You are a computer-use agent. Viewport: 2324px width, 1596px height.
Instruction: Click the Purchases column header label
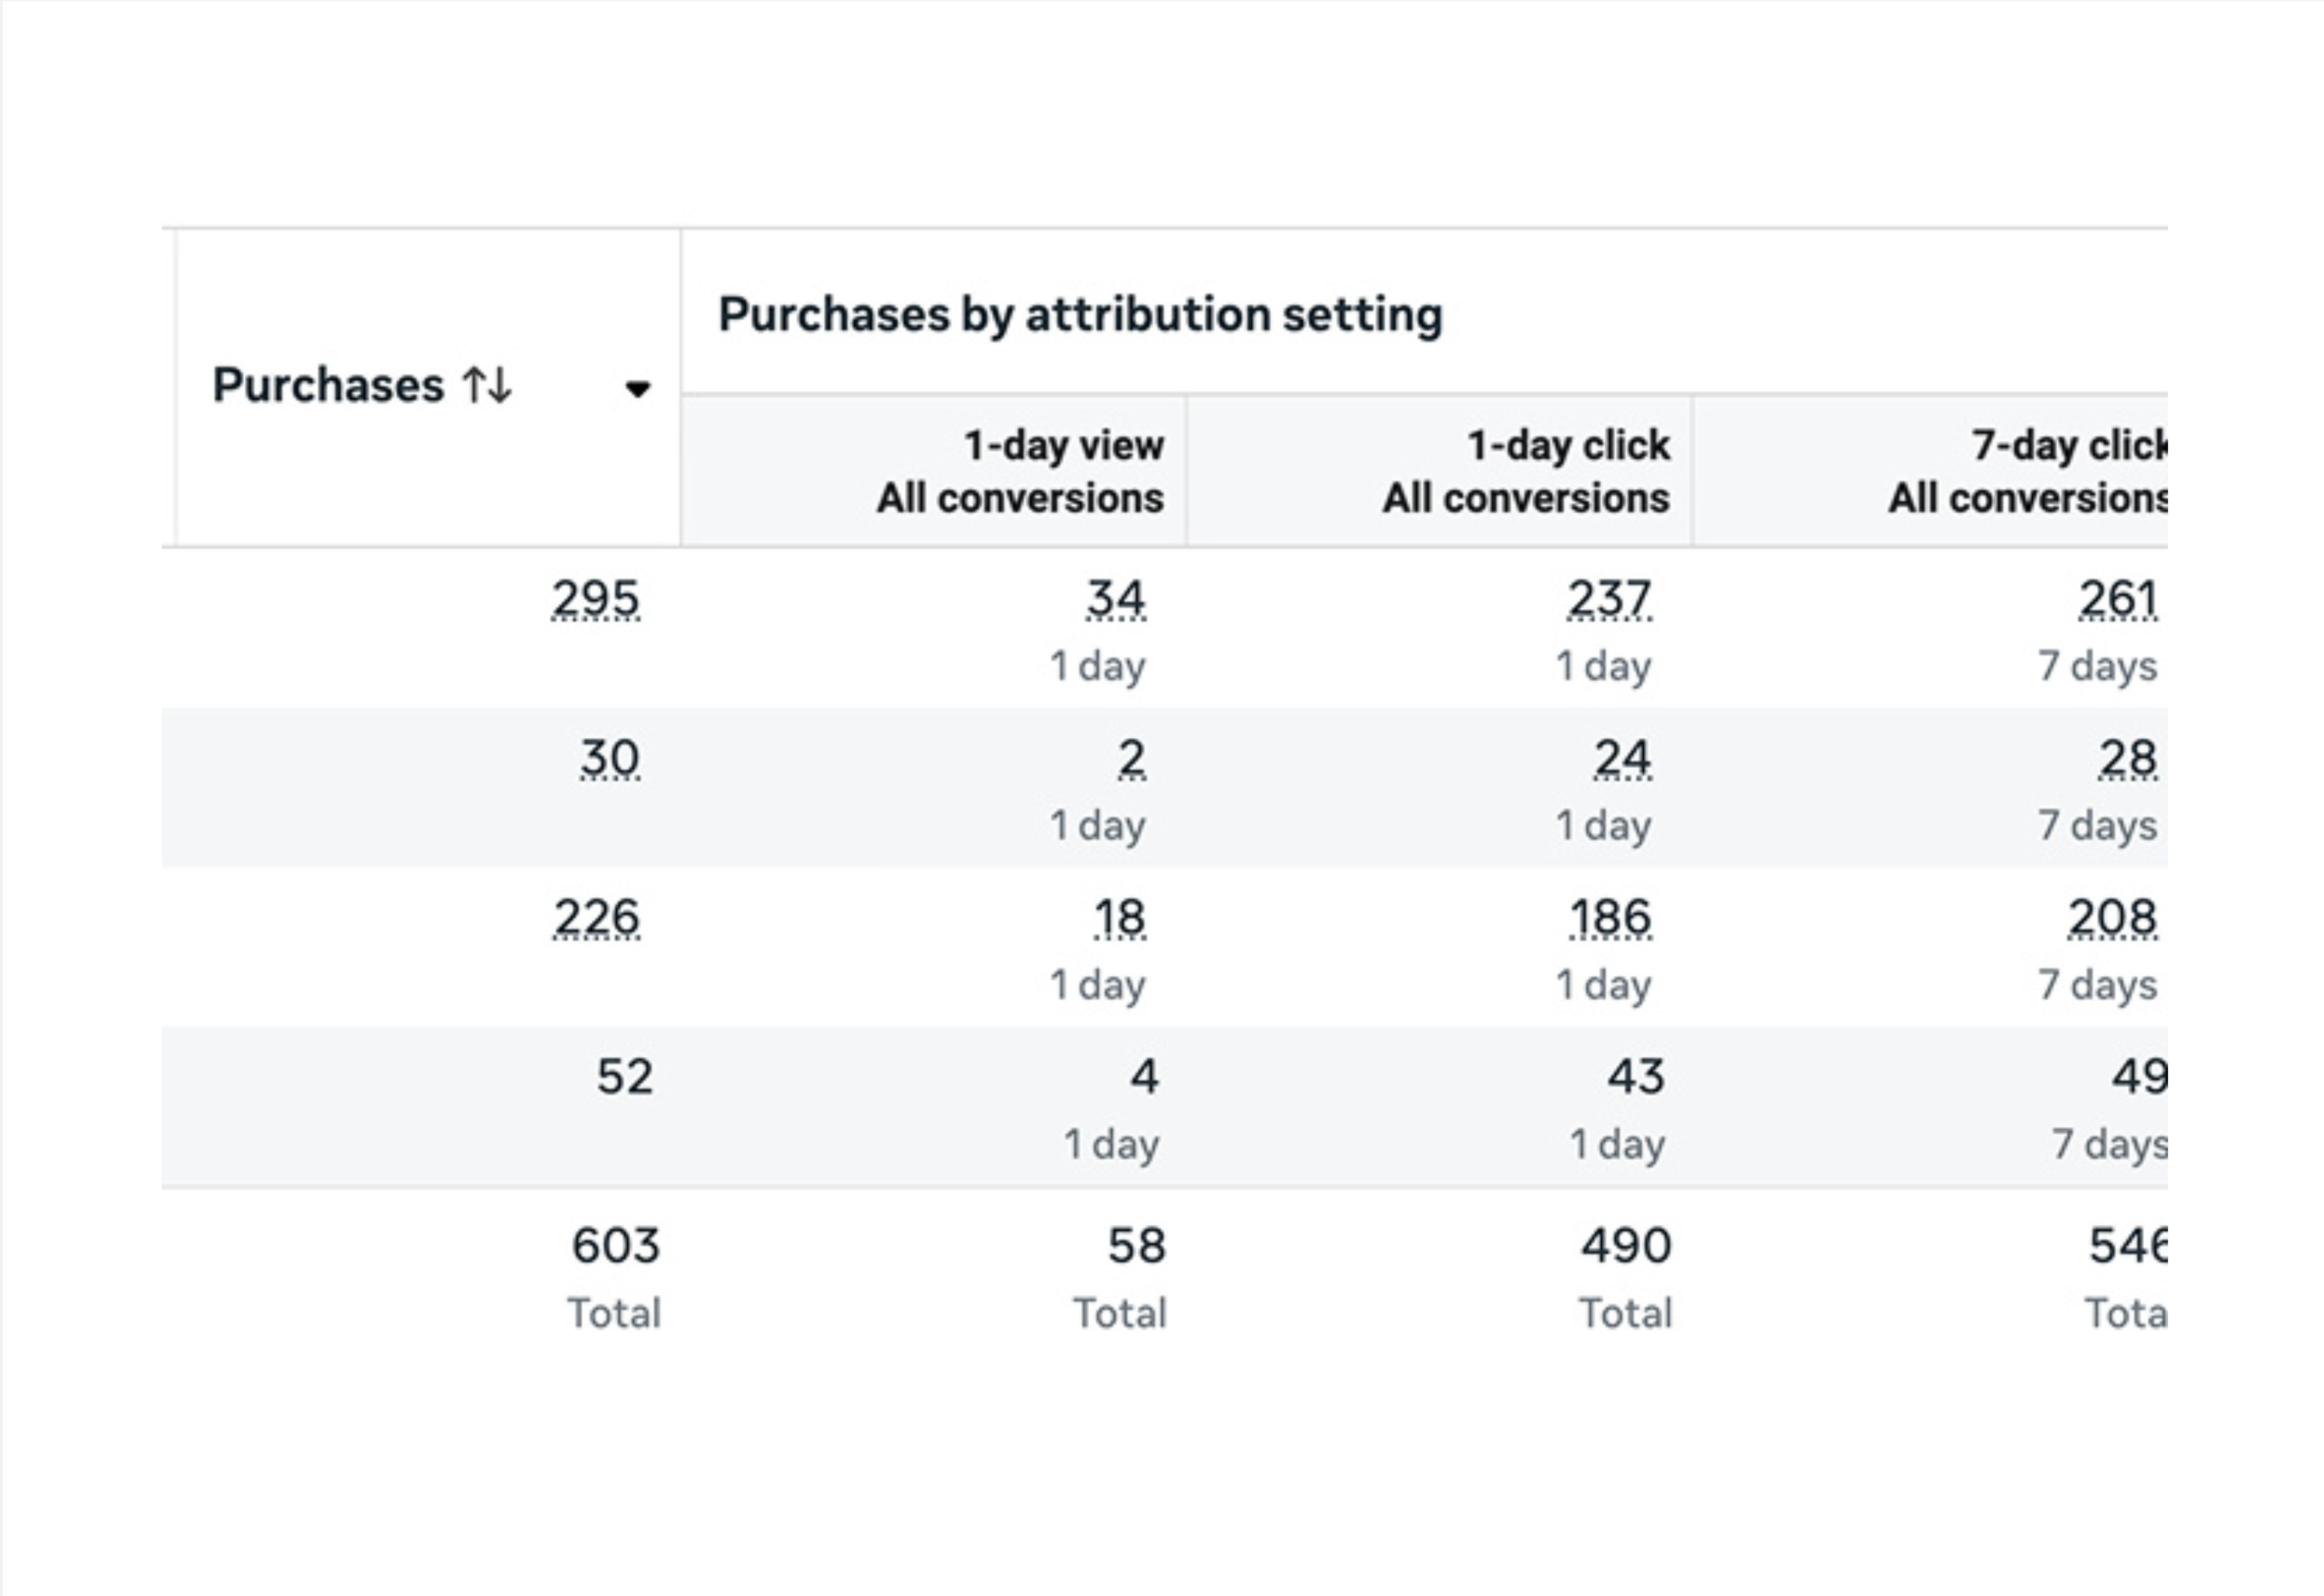(x=327, y=385)
